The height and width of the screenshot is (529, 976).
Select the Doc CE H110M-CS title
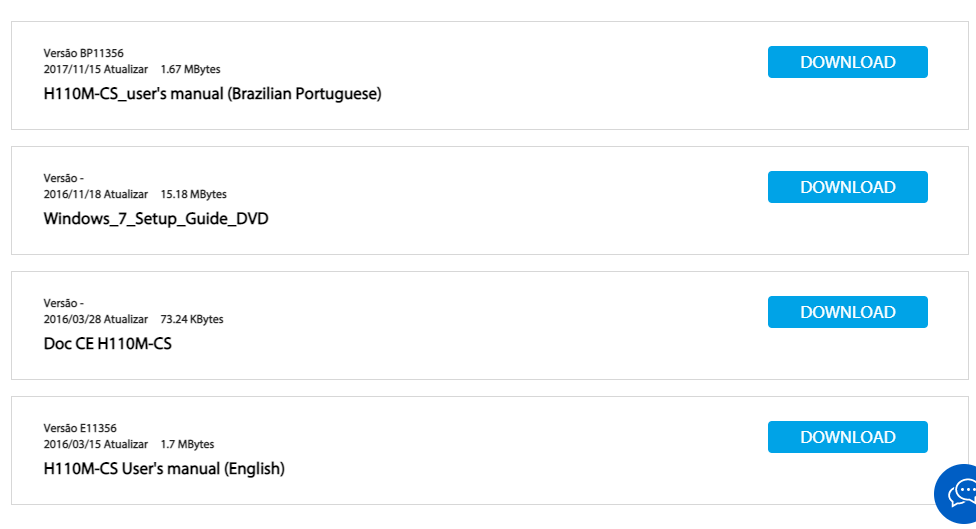pos(108,344)
